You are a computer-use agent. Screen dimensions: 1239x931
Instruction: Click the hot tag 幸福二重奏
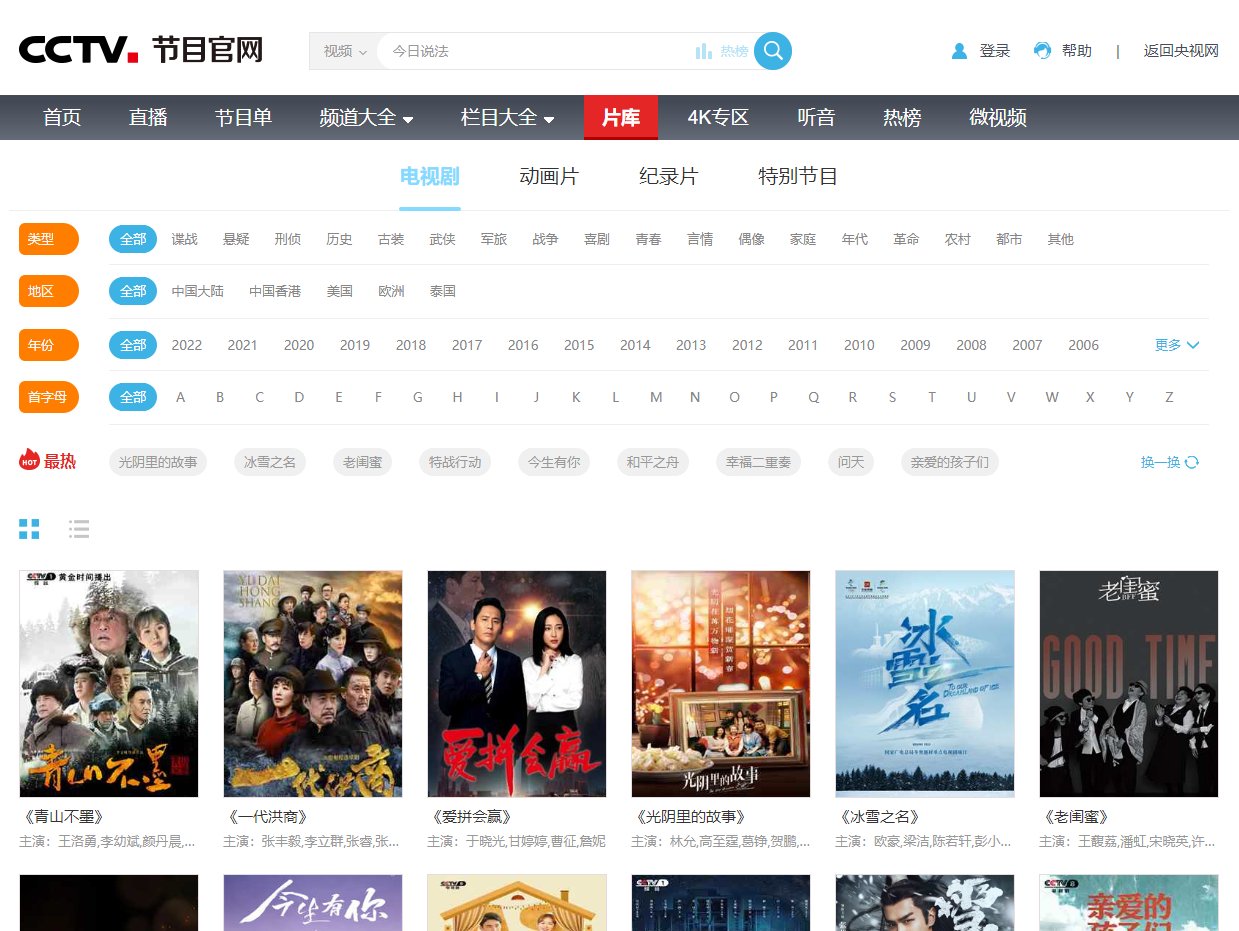(758, 462)
